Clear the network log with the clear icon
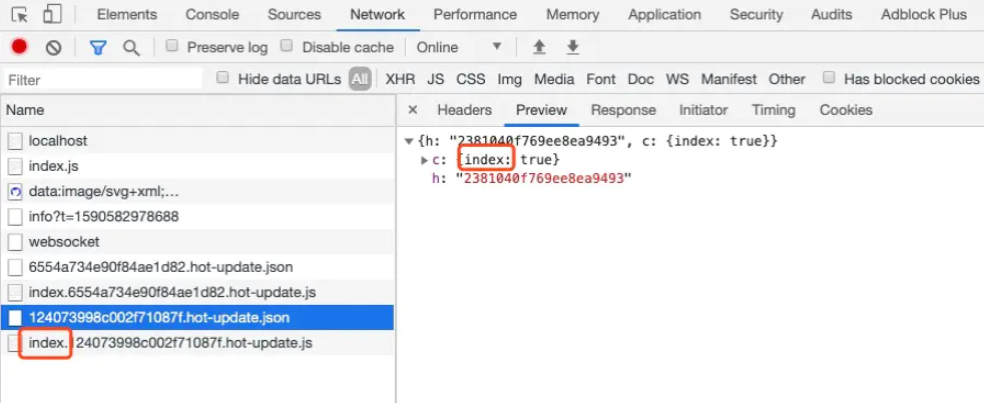 [53, 48]
